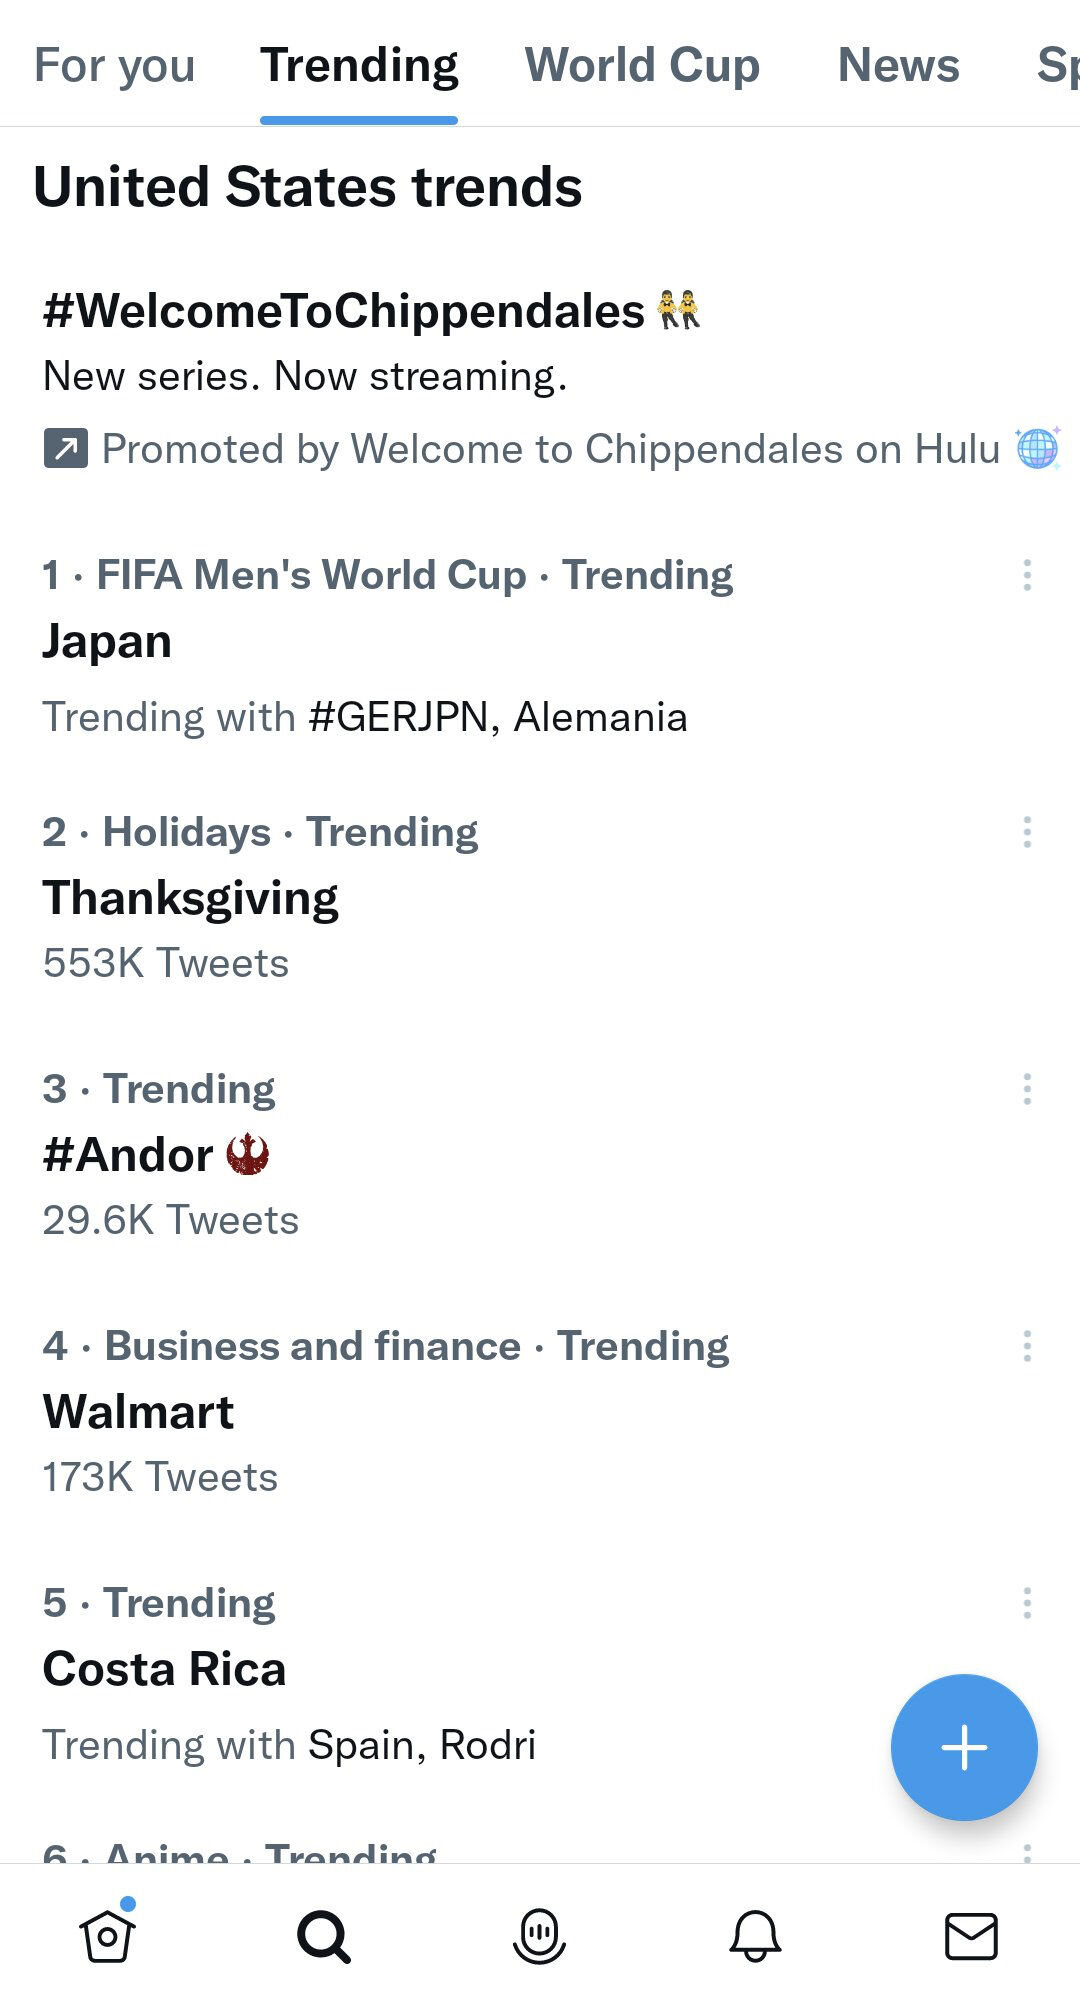Open more options for Thanksgiving trend
This screenshot has width=1080, height=1996.
[1027, 832]
